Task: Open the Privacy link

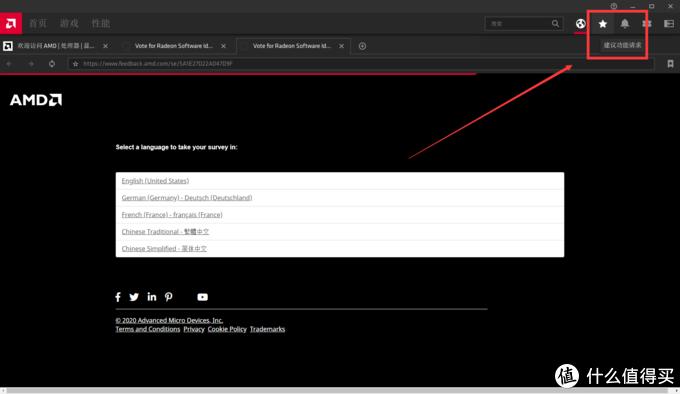Action: click(194, 329)
